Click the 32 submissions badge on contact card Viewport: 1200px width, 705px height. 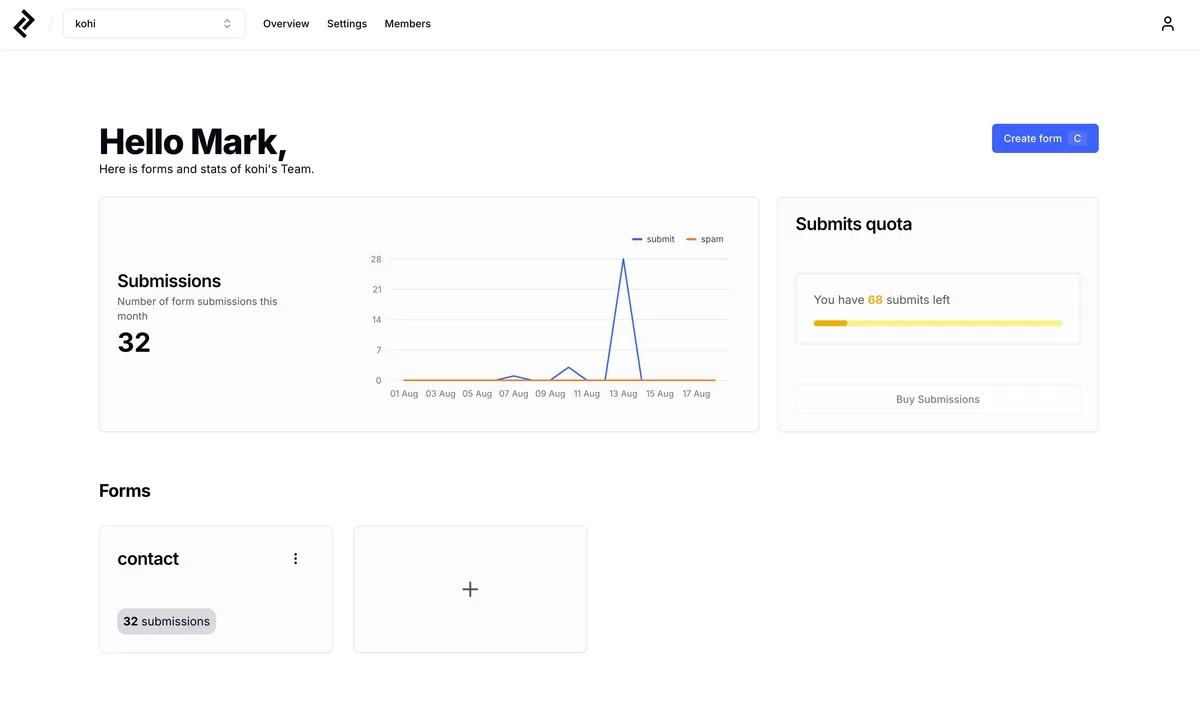[x=166, y=621]
